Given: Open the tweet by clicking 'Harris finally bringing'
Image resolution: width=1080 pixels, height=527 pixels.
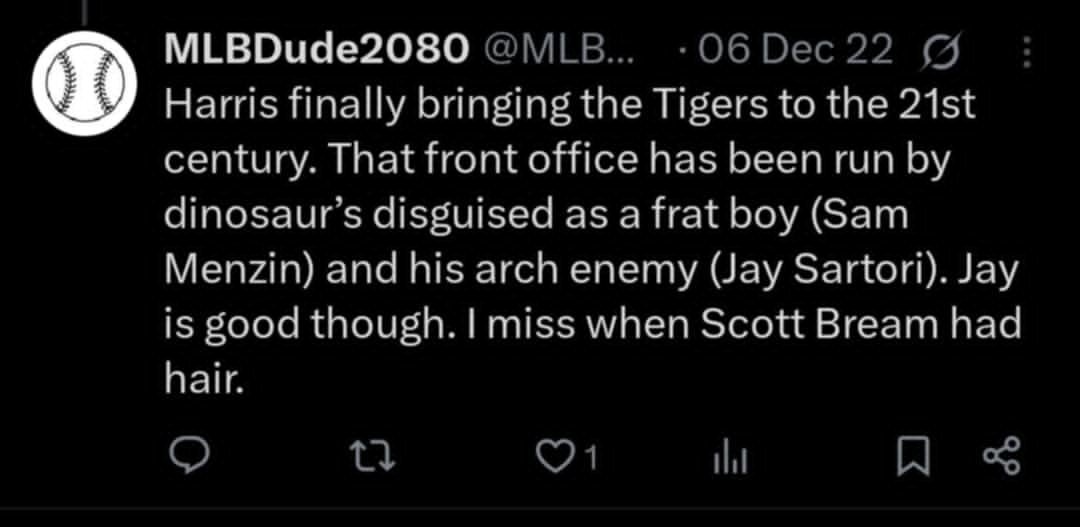Looking at the screenshot, I should pyautogui.click(x=343, y=105).
